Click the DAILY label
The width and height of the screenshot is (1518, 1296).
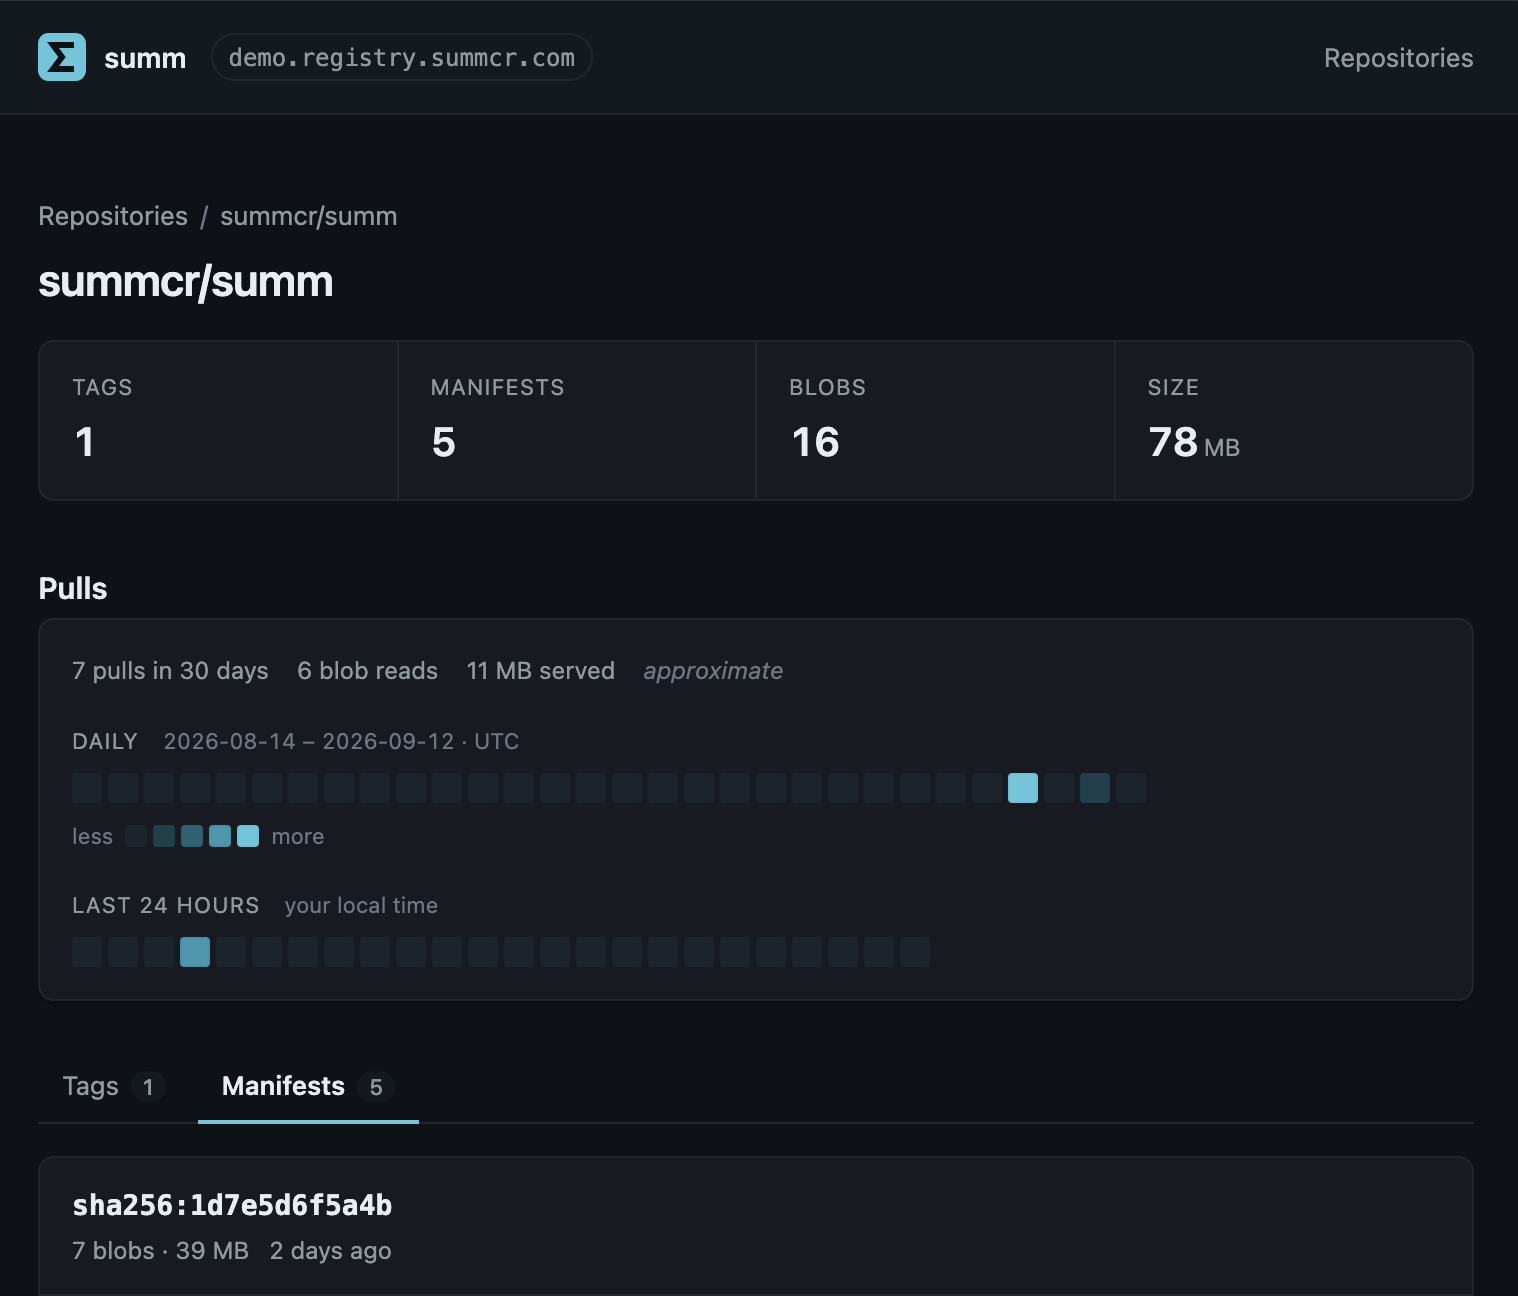pyautogui.click(x=105, y=741)
